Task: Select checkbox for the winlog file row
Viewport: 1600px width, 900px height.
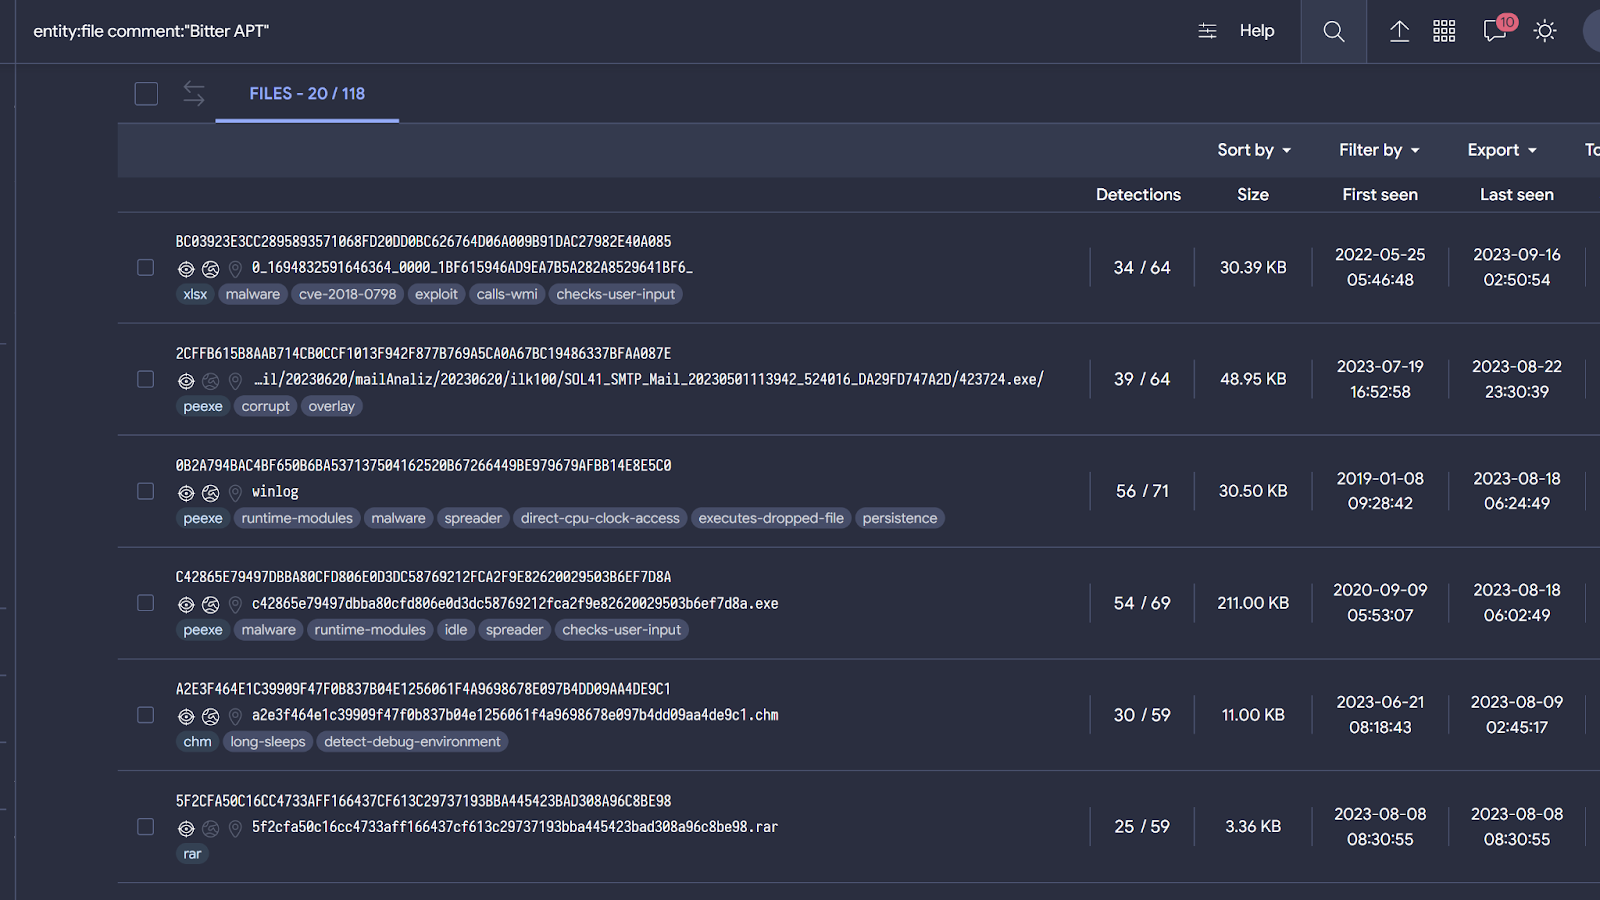Action: coord(146,491)
